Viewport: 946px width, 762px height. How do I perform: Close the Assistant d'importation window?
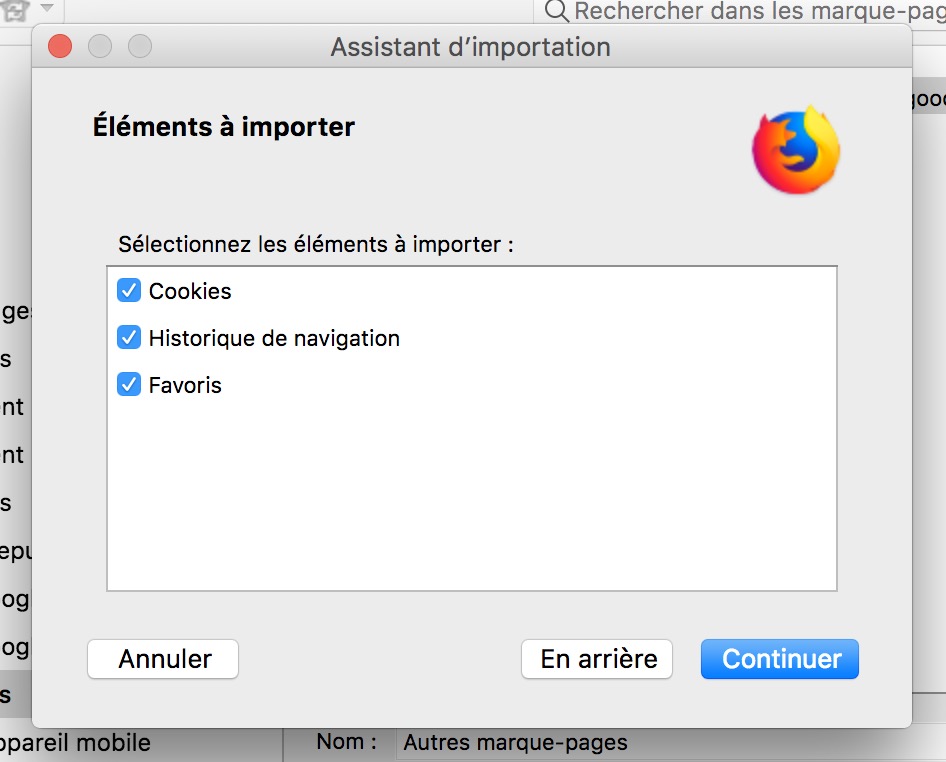(x=60, y=46)
